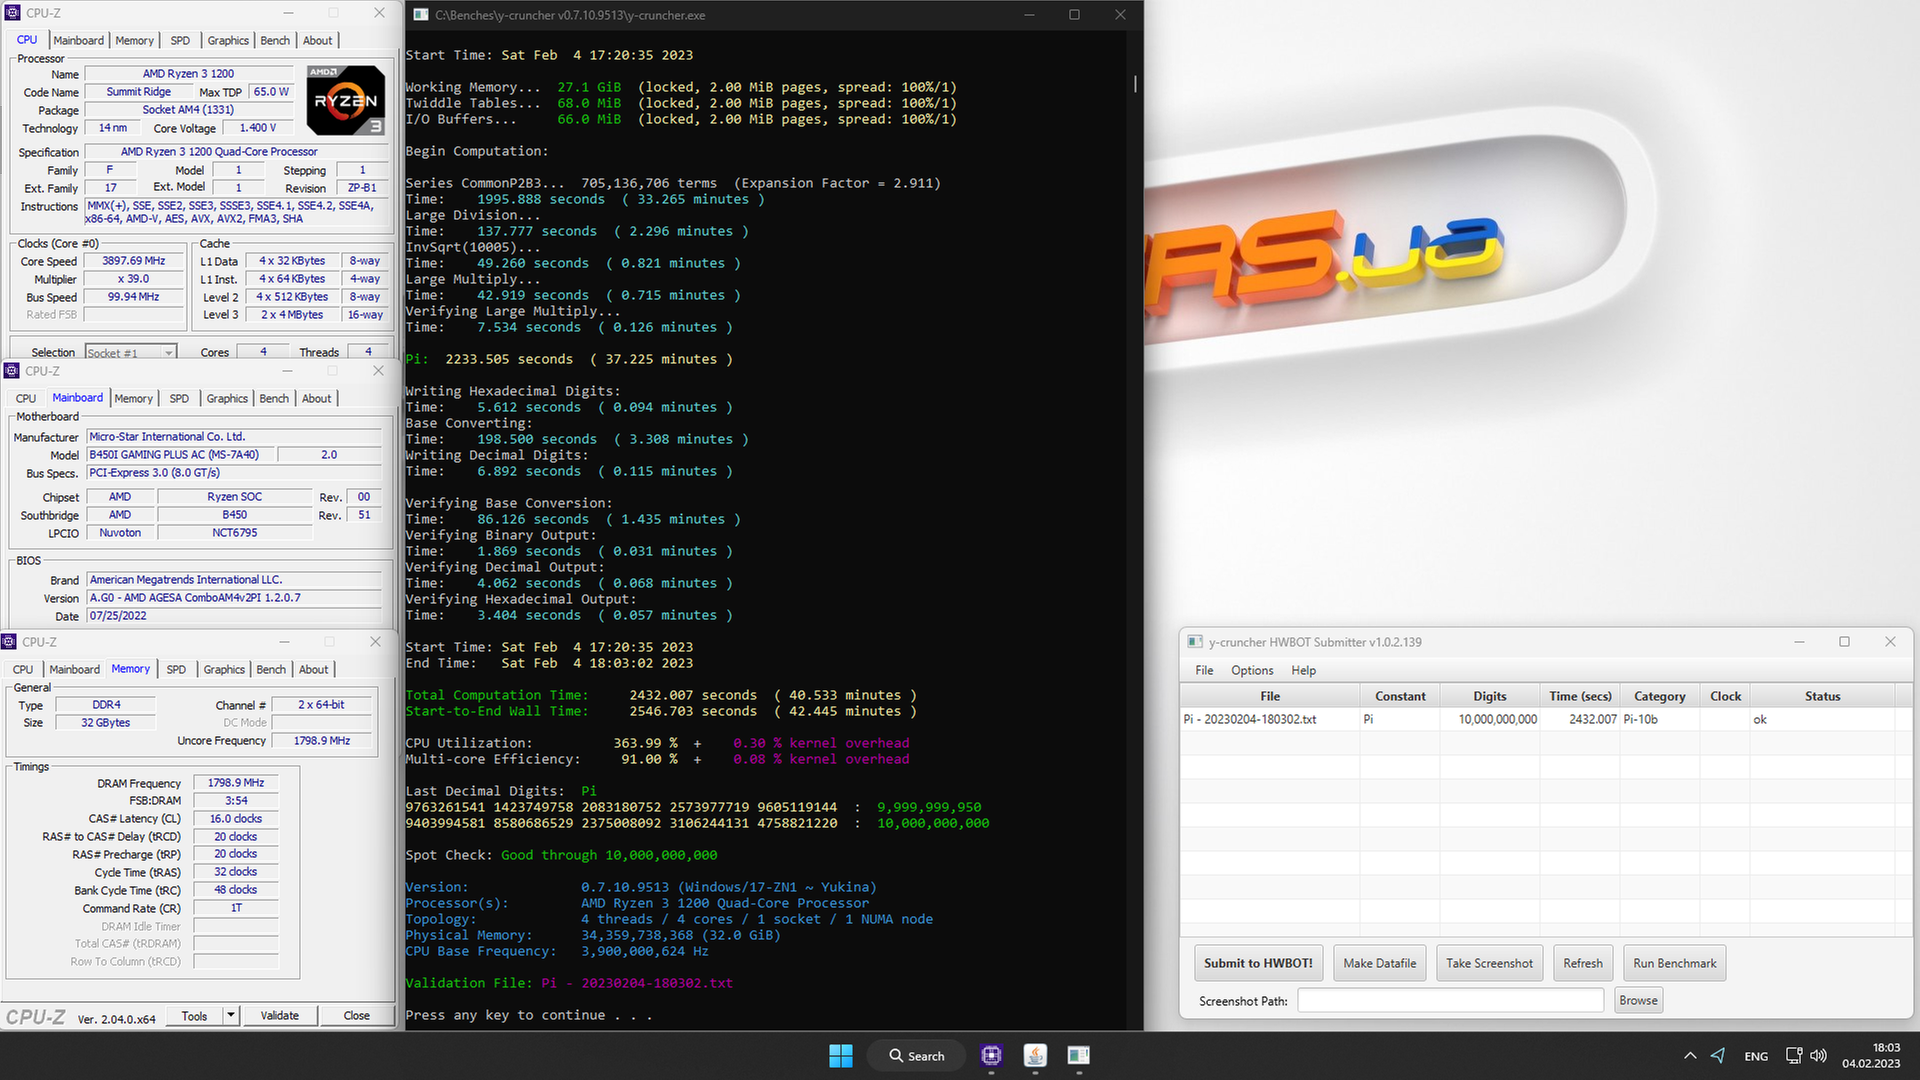Screen dimensions: 1920x1080
Task: Open the Mainboard tab in top CPU-Z window
Action: (78, 41)
